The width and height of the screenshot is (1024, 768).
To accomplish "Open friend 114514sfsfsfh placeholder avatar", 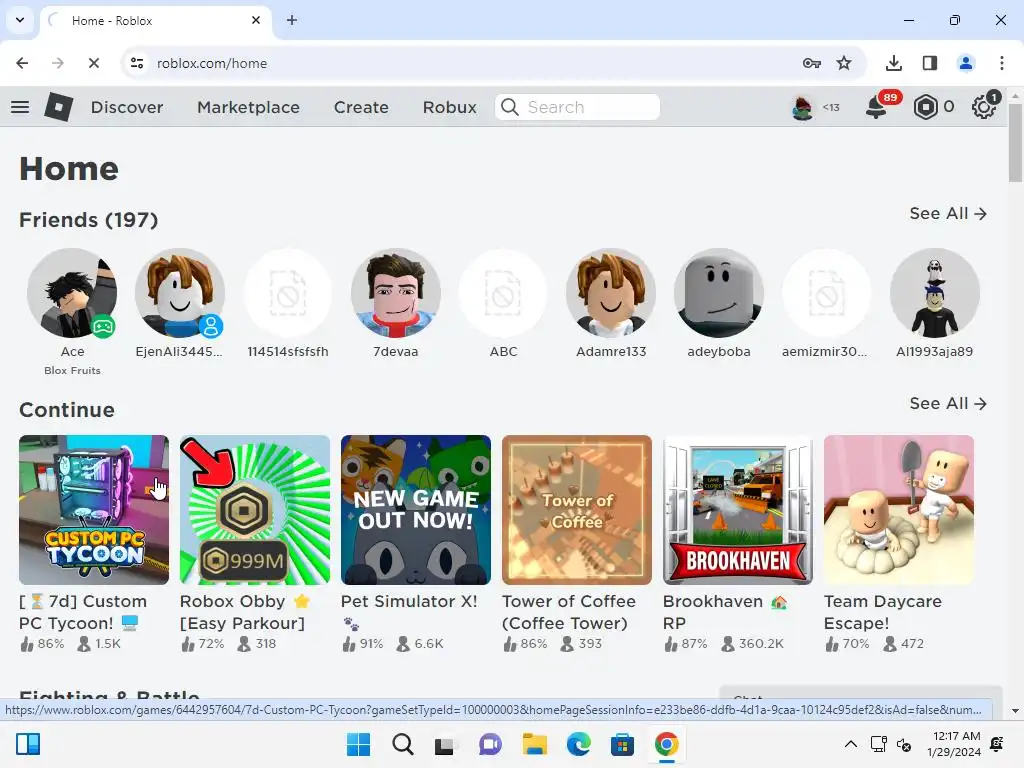I will (288, 293).
